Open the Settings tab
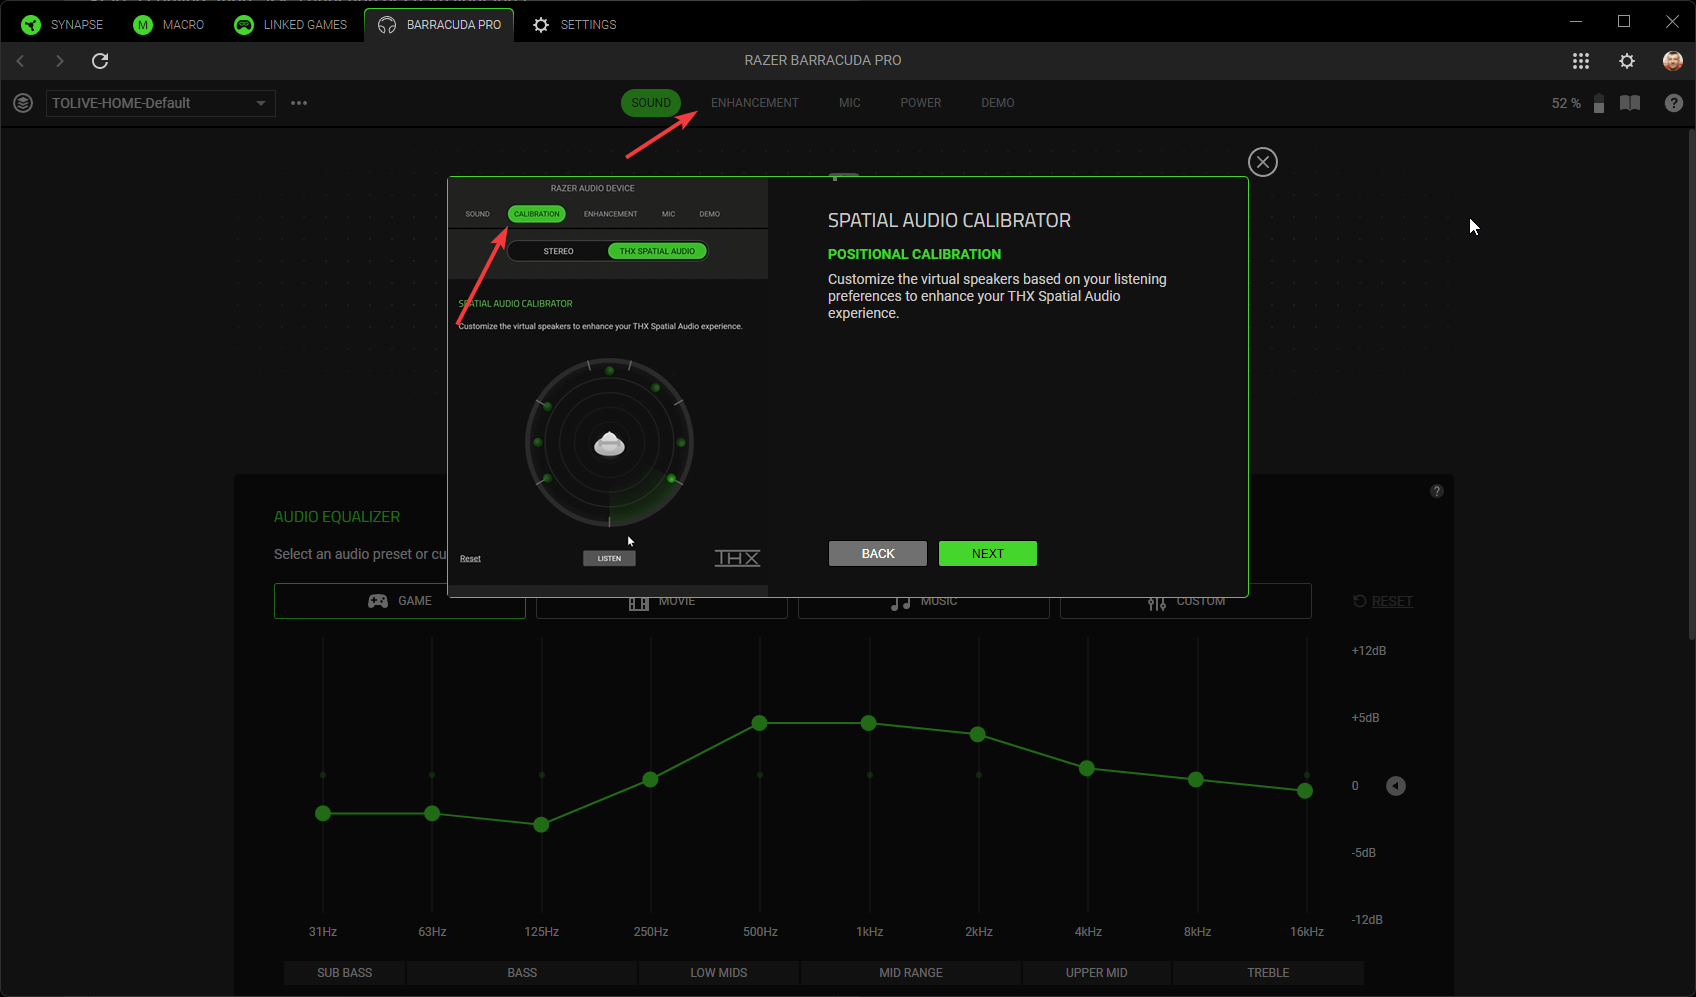 click(x=574, y=24)
